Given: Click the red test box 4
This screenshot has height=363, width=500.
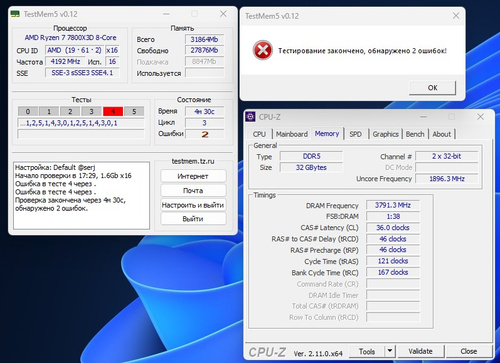Looking at the screenshot, I should [113, 111].
